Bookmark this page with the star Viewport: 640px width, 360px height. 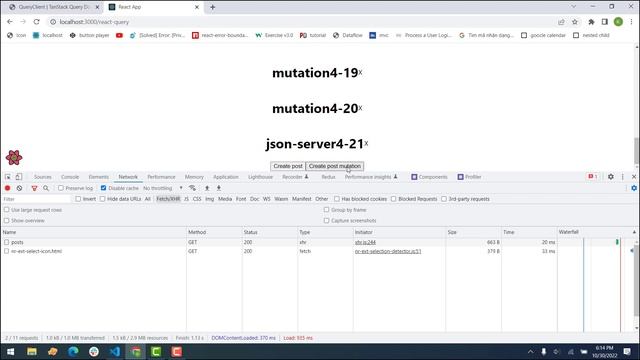tap(575, 22)
